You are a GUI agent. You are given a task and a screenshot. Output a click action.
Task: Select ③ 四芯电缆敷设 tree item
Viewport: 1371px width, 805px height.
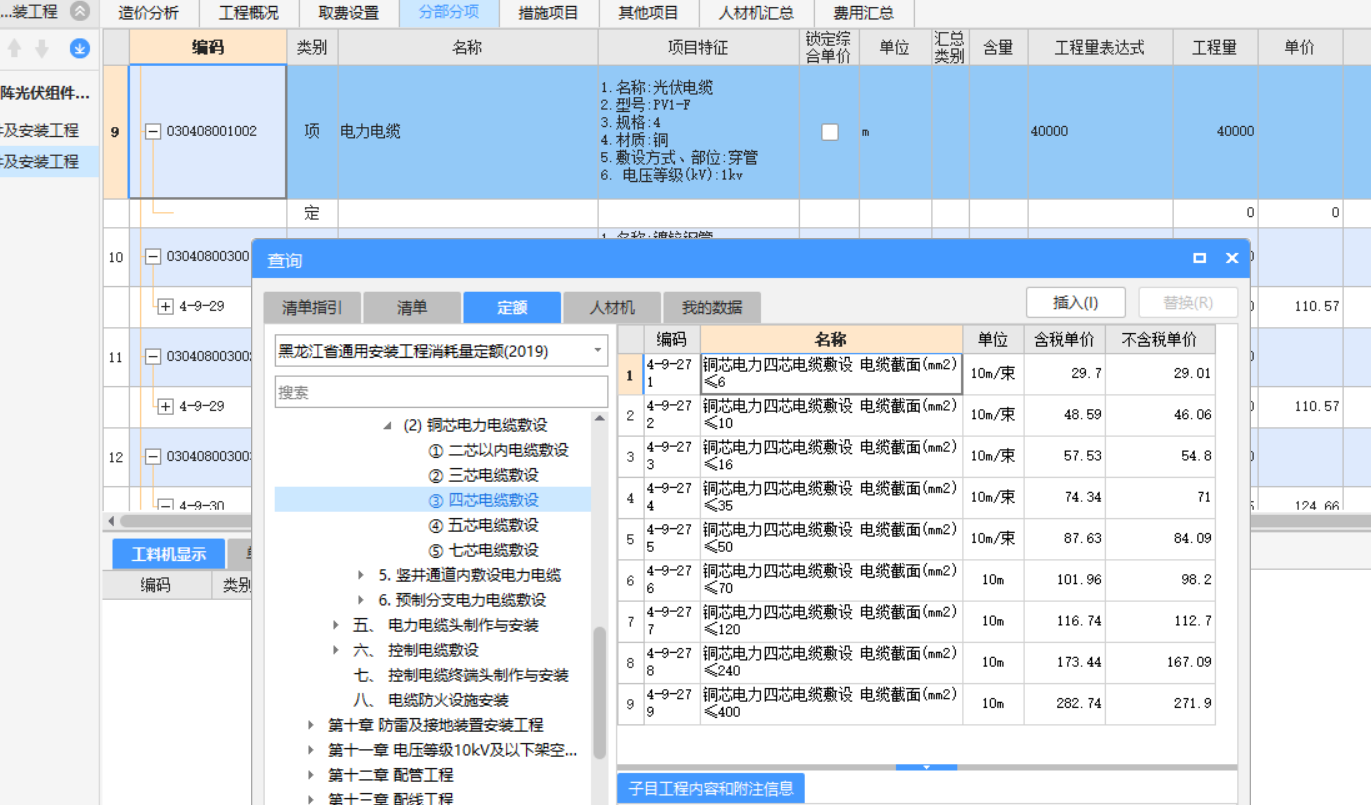tap(483, 500)
